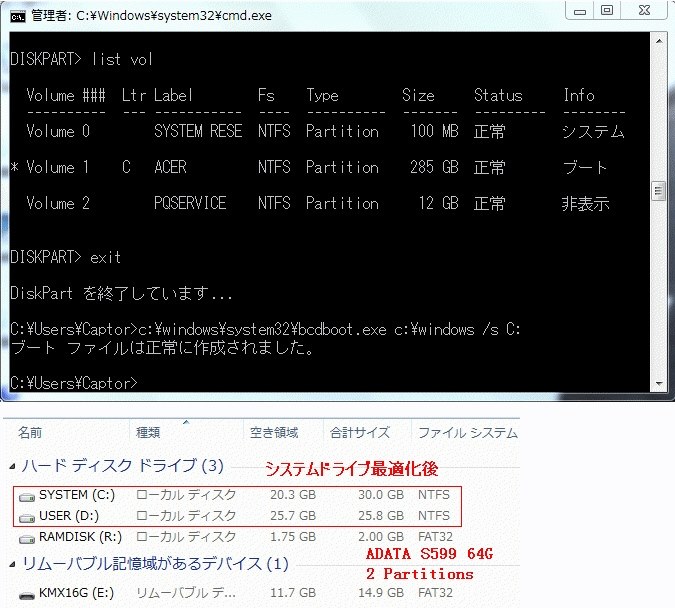Sort by the 空き領域 column header

(274, 432)
